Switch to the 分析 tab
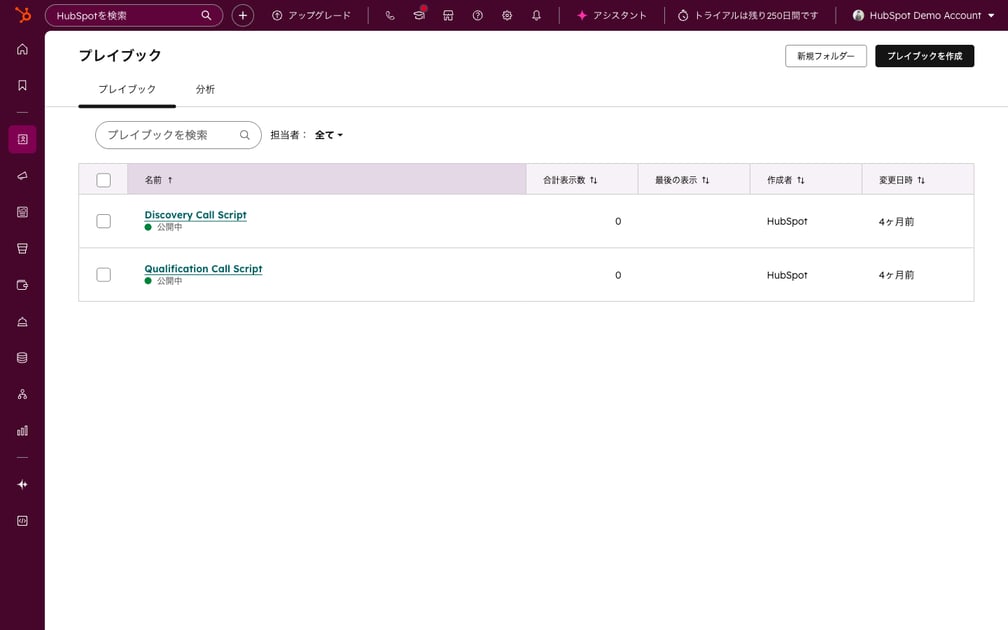 tap(206, 89)
